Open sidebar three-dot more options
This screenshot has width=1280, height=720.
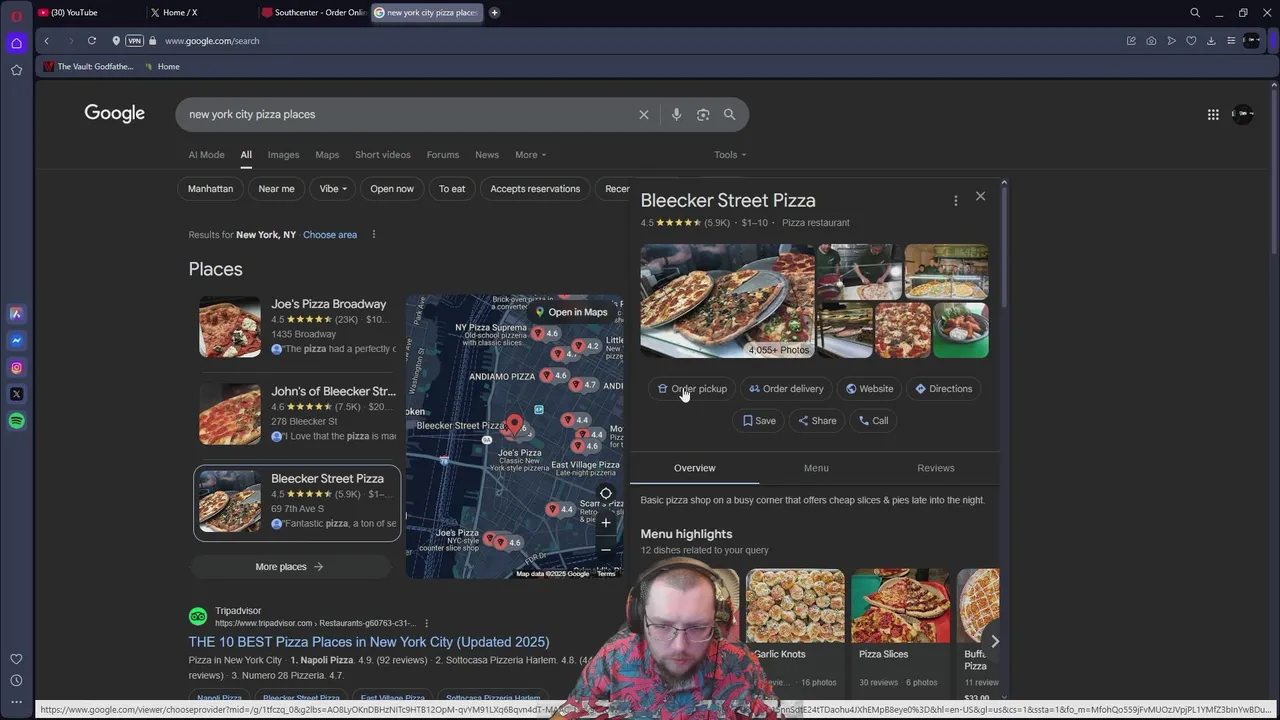[x=16, y=702]
